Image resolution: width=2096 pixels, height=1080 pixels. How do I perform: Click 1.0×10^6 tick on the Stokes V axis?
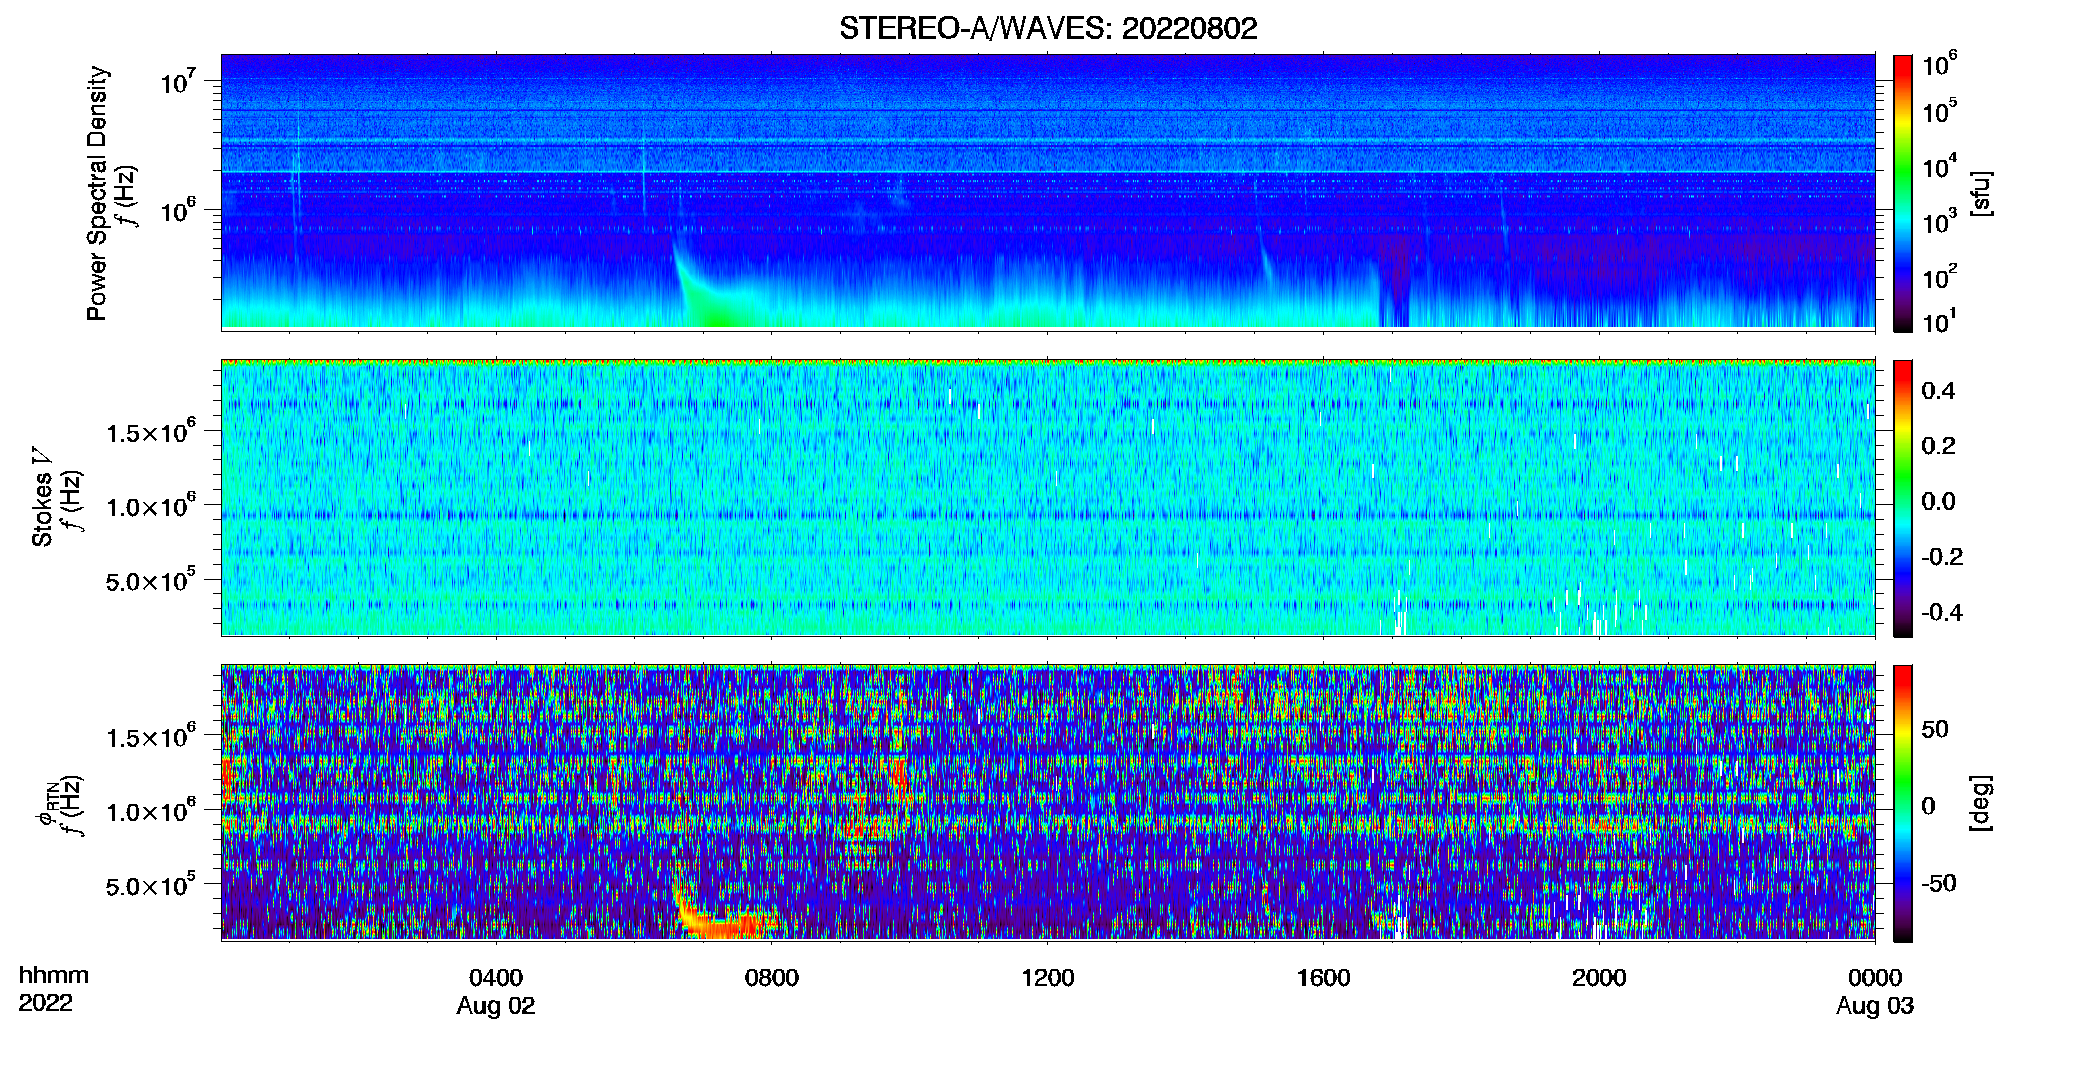pyautogui.click(x=150, y=505)
